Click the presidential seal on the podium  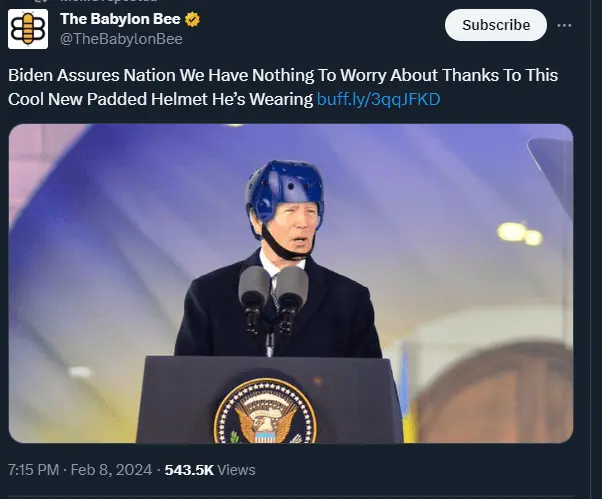(265, 410)
